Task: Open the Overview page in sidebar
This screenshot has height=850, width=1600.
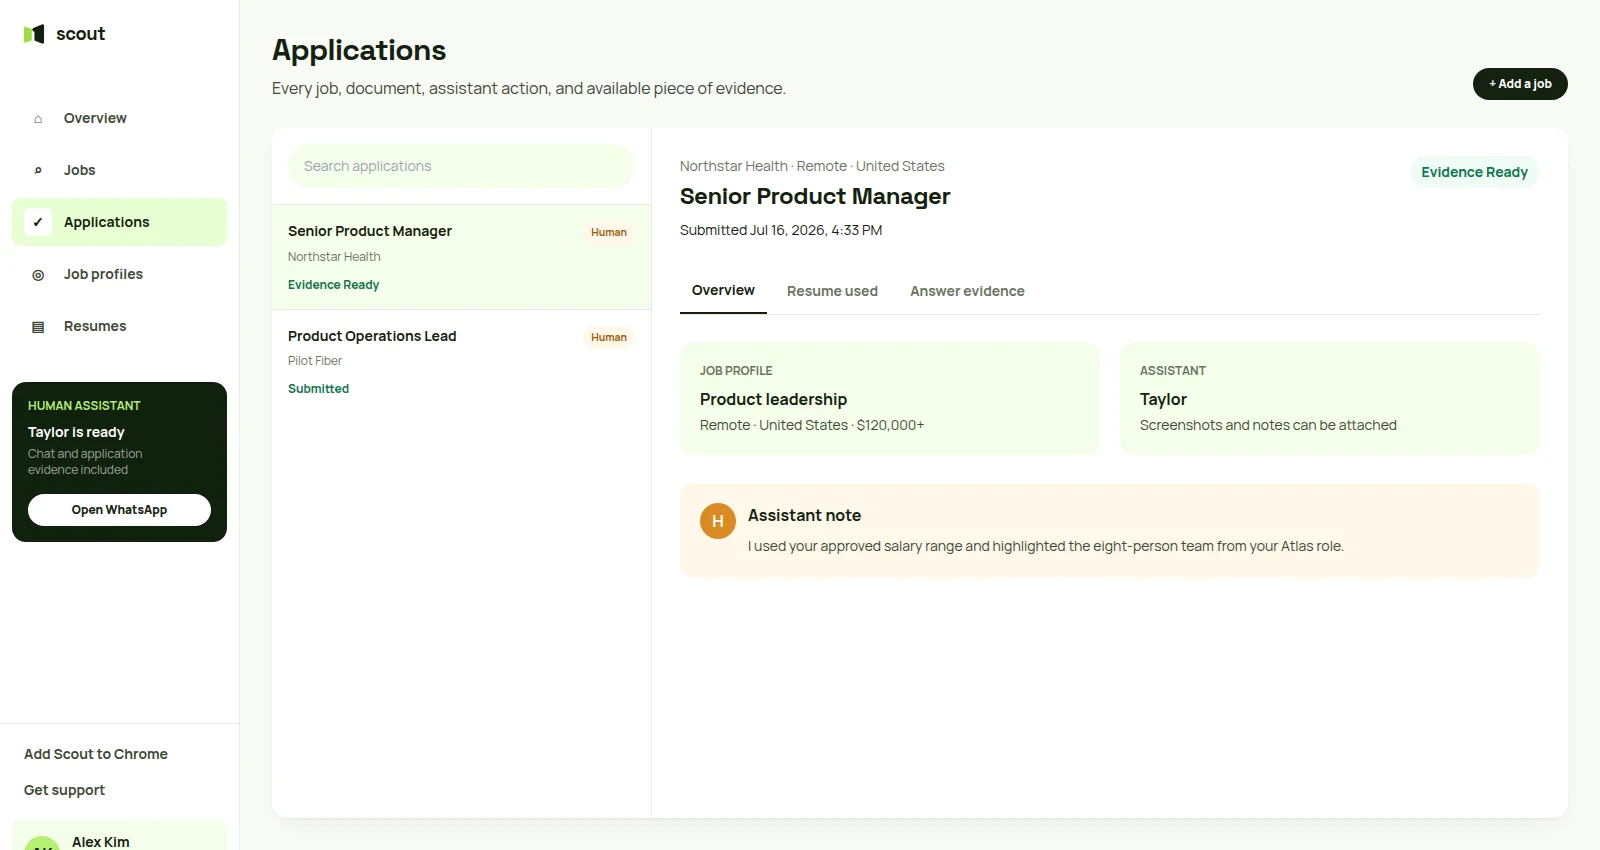Action: coord(119,118)
